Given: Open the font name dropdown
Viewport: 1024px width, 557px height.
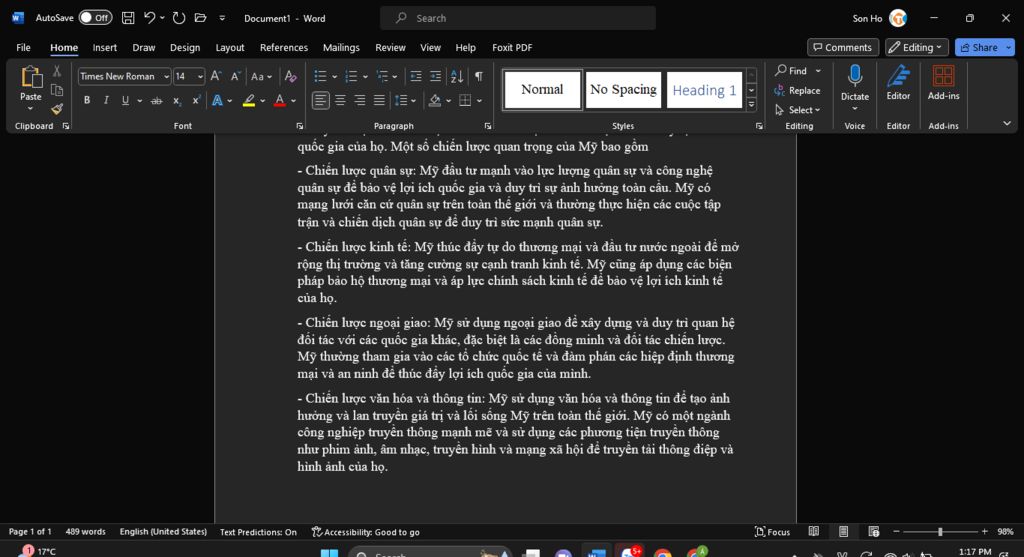Looking at the screenshot, I should pos(167,77).
